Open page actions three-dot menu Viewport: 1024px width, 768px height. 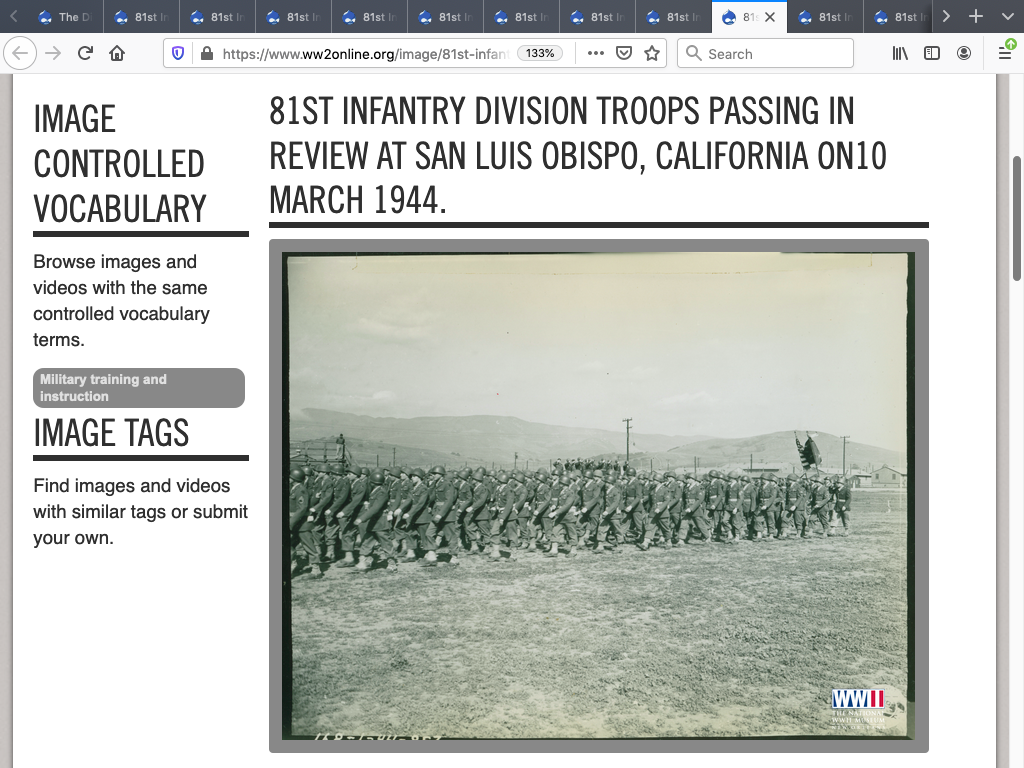[x=596, y=54]
